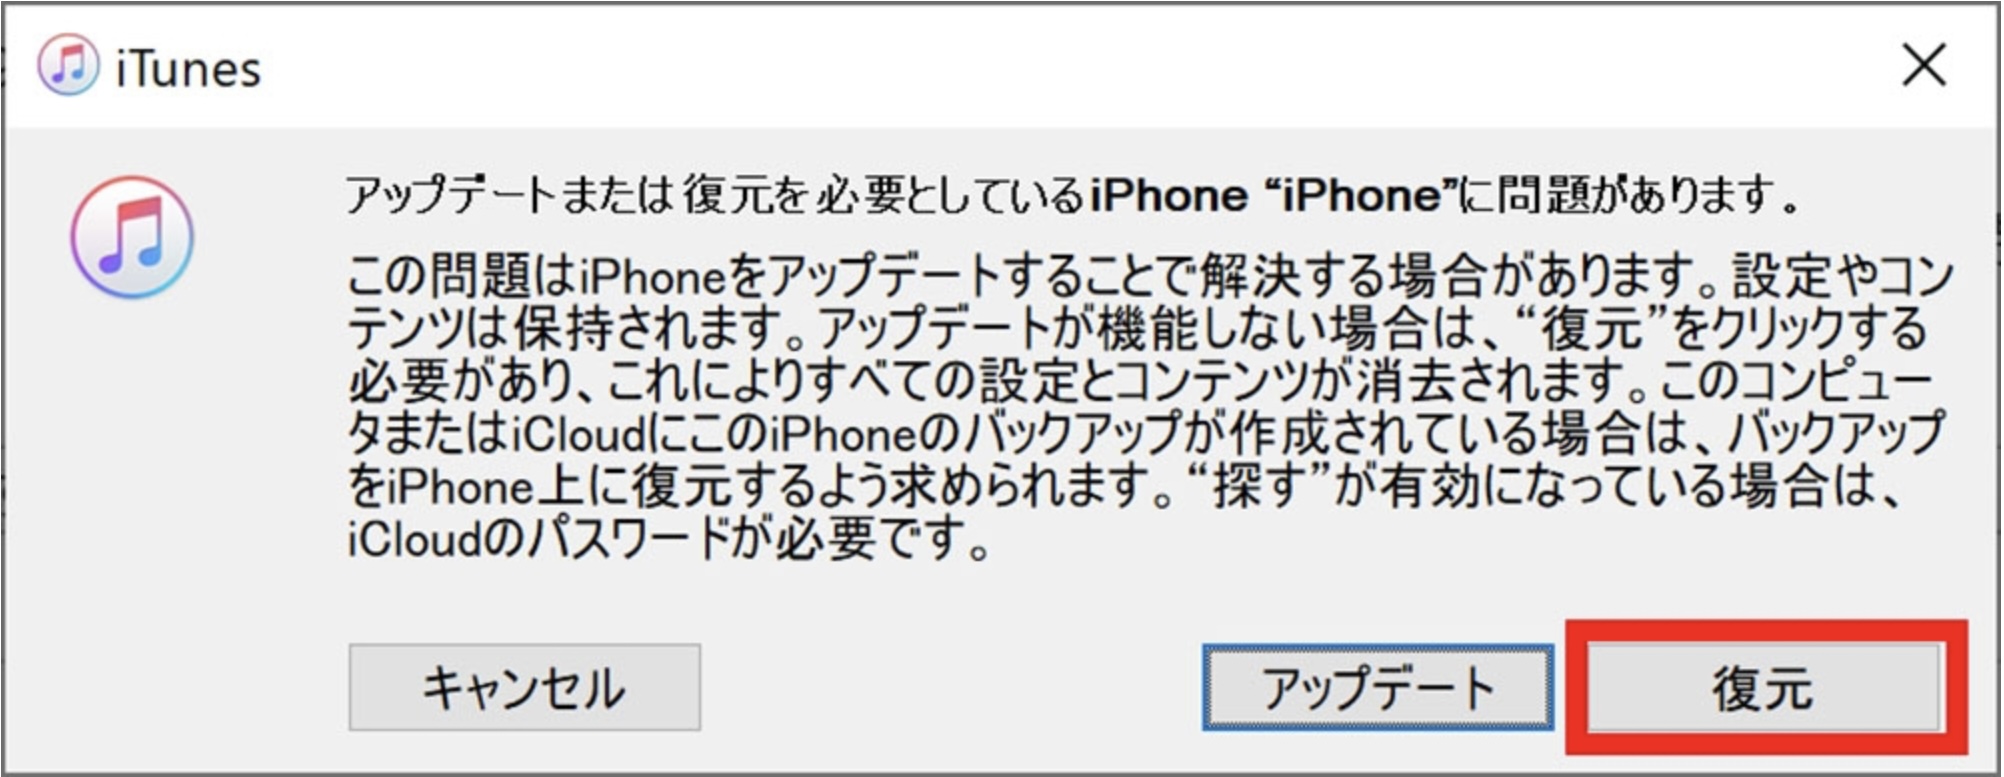Choose the アップデート button

[x=1378, y=687]
